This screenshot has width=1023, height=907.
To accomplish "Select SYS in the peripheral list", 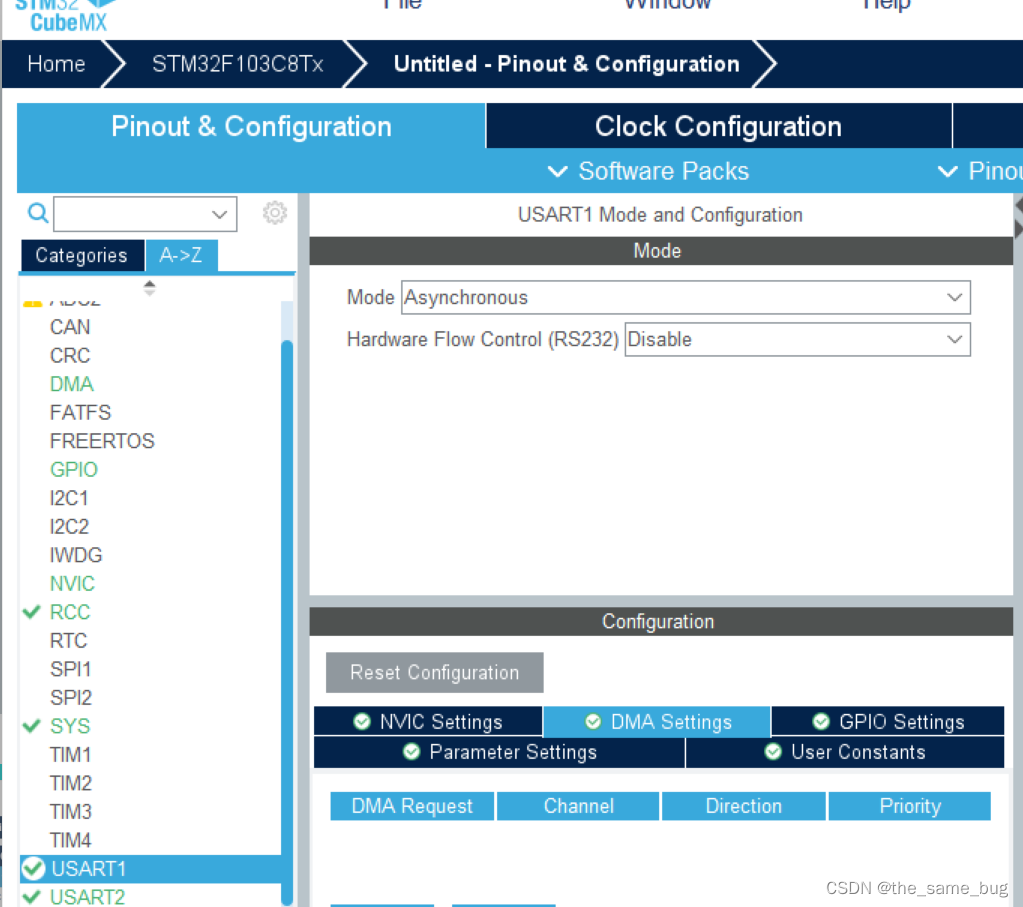I will pyautogui.click(x=70, y=726).
